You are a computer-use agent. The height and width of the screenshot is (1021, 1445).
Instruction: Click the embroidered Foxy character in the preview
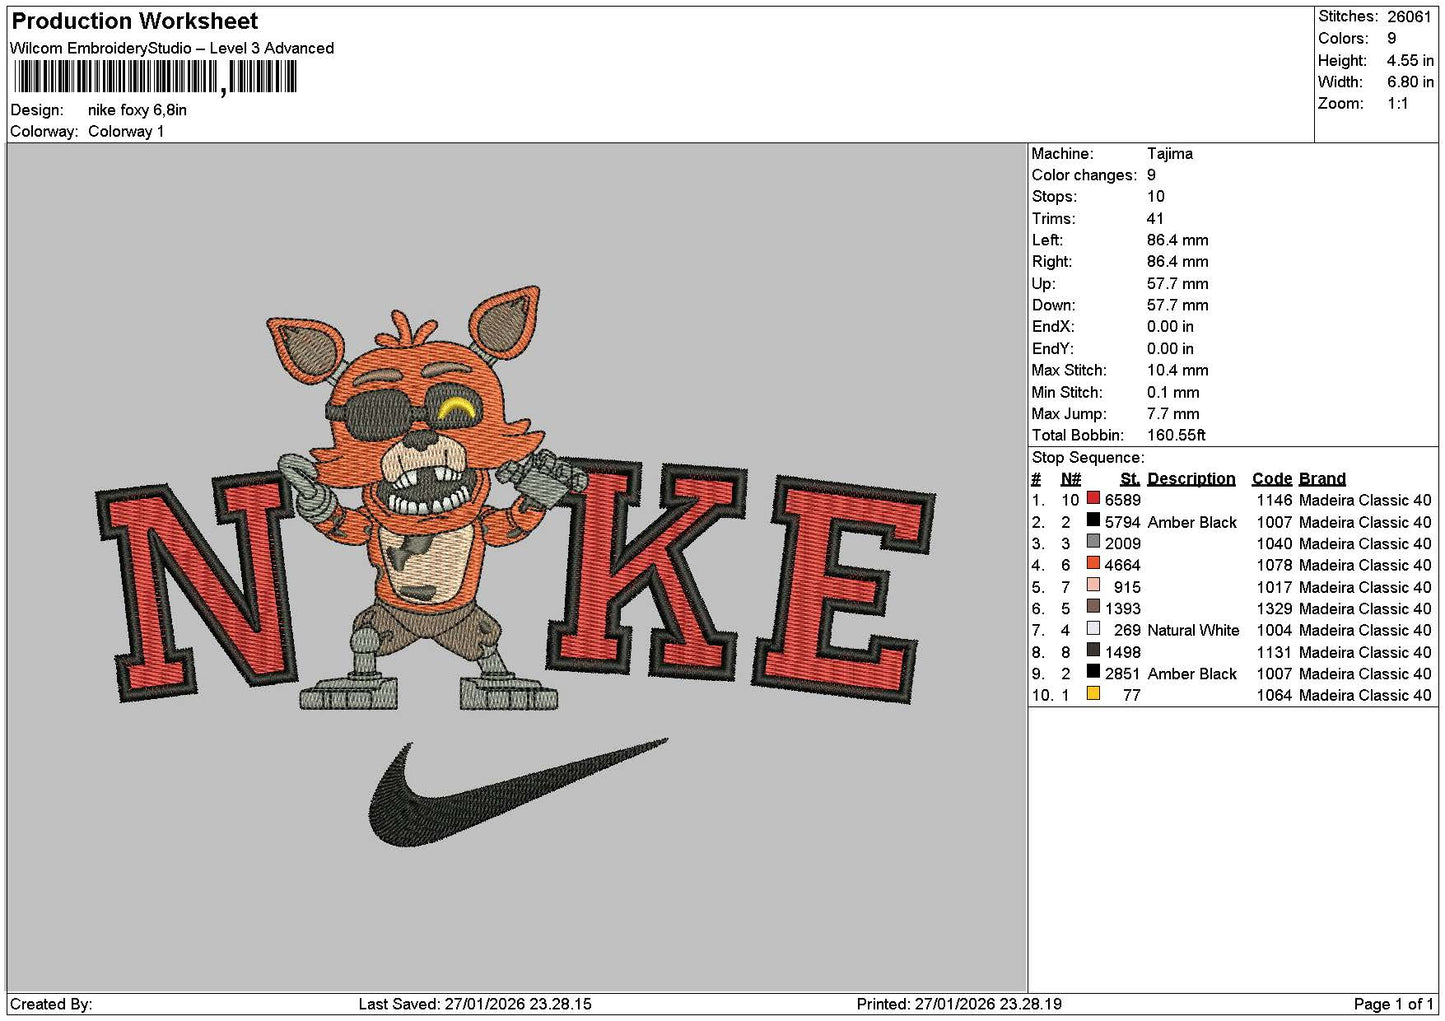[x=428, y=500]
